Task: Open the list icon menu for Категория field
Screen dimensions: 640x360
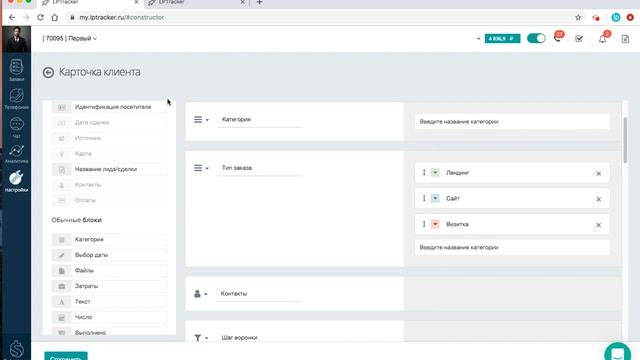Action: tap(201, 120)
